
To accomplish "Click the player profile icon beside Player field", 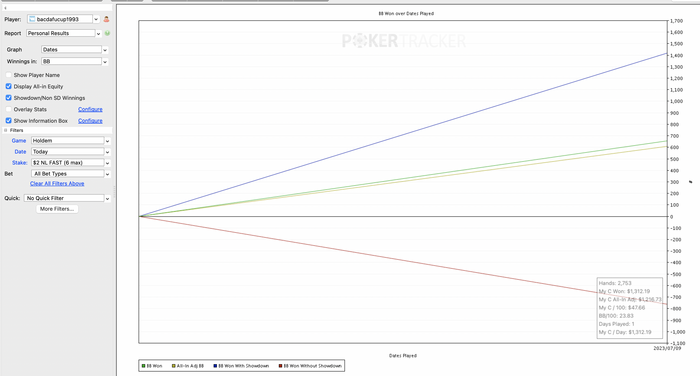I will click(x=106, y=19).
